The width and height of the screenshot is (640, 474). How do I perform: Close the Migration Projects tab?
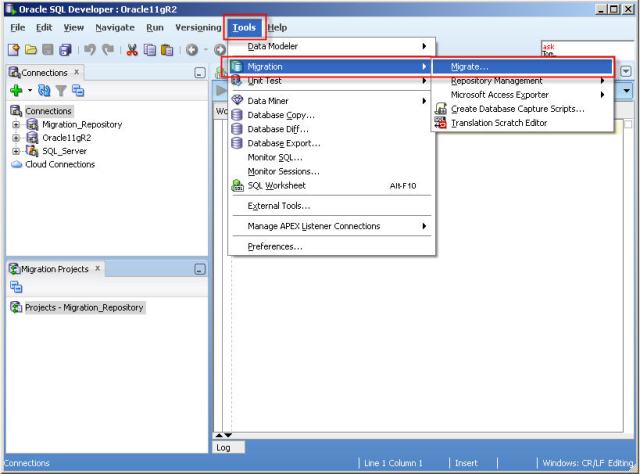point(98,269)
